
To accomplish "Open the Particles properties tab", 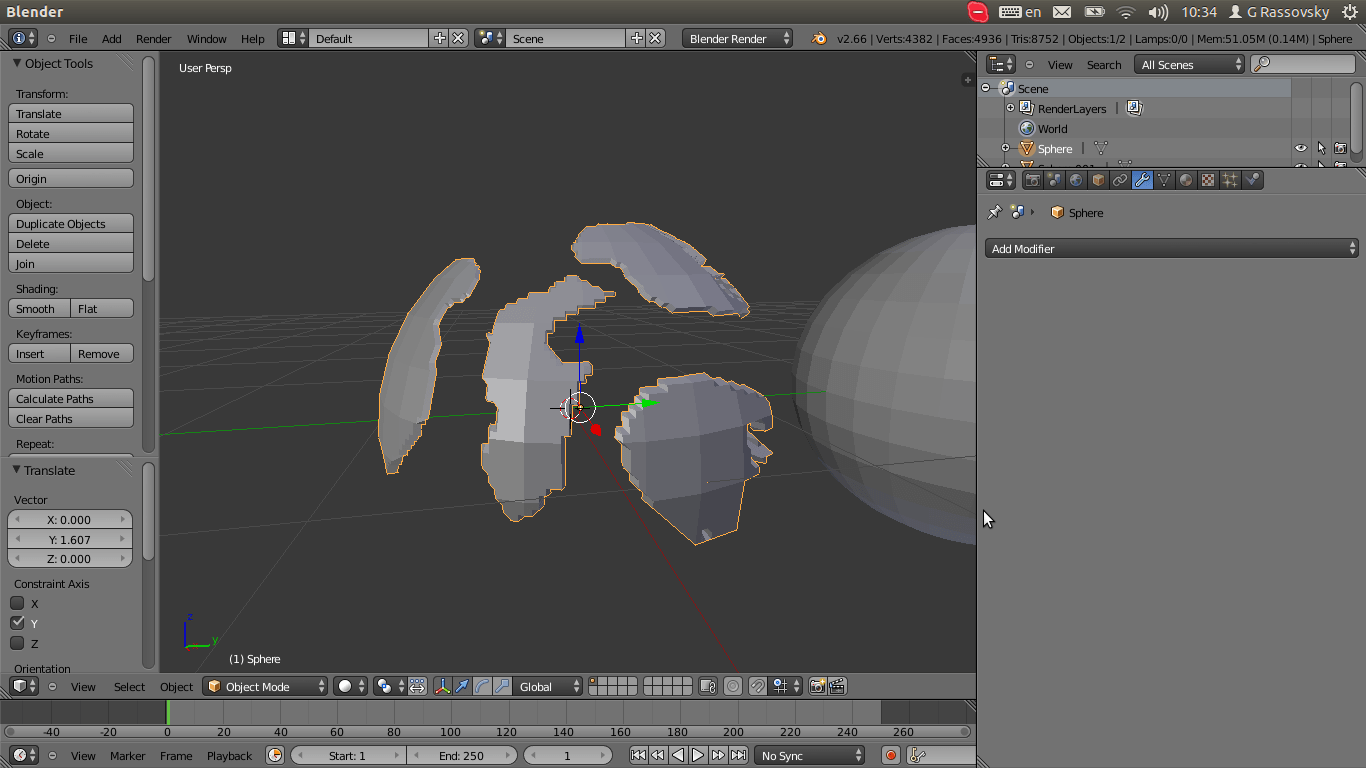I will 1230,179.
